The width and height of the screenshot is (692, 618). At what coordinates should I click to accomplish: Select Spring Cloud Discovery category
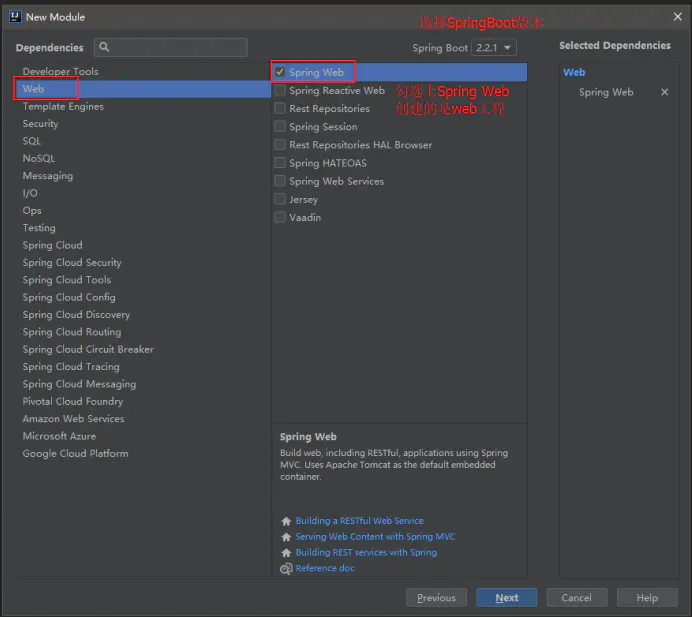76,315
